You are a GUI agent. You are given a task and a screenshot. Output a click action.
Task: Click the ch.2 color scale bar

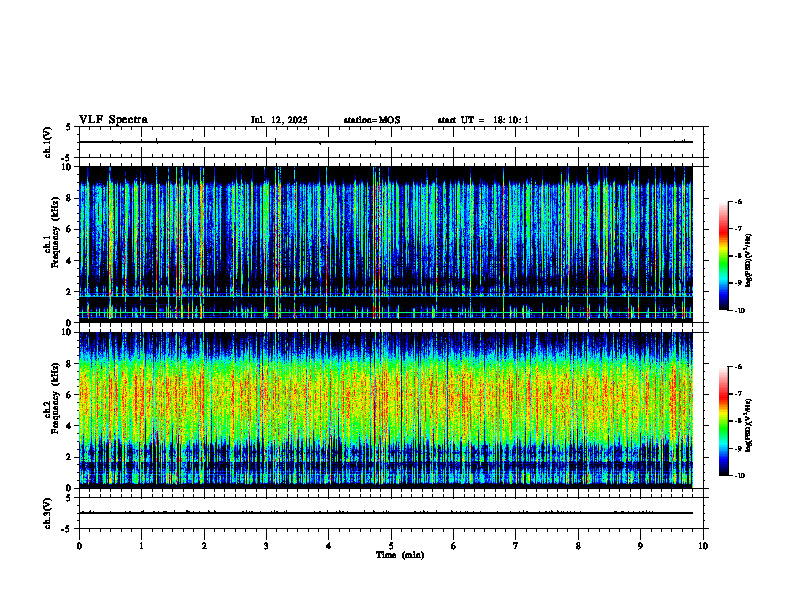click(x=723, y=421)
